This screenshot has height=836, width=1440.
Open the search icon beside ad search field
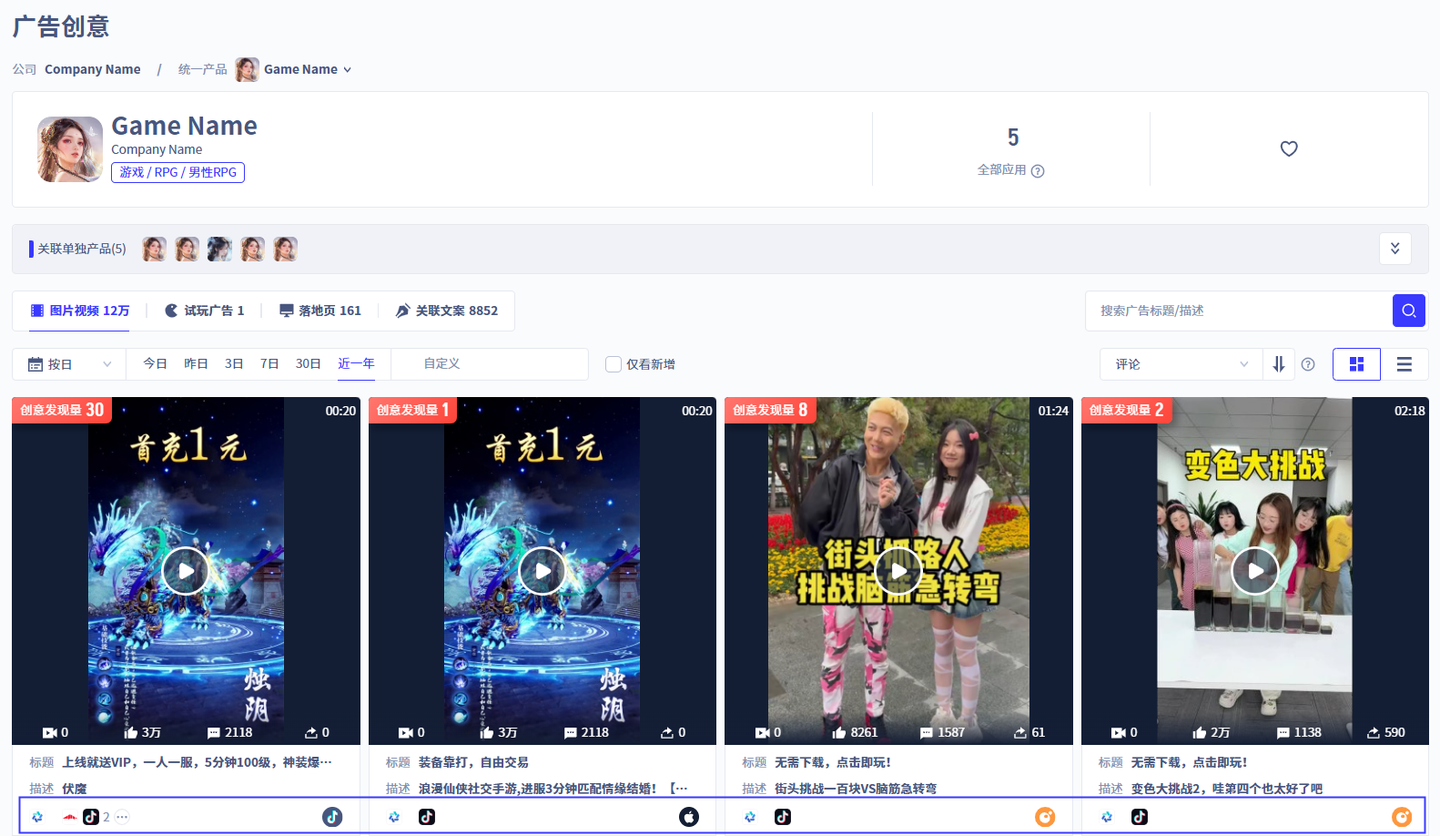coord(1408,313)
